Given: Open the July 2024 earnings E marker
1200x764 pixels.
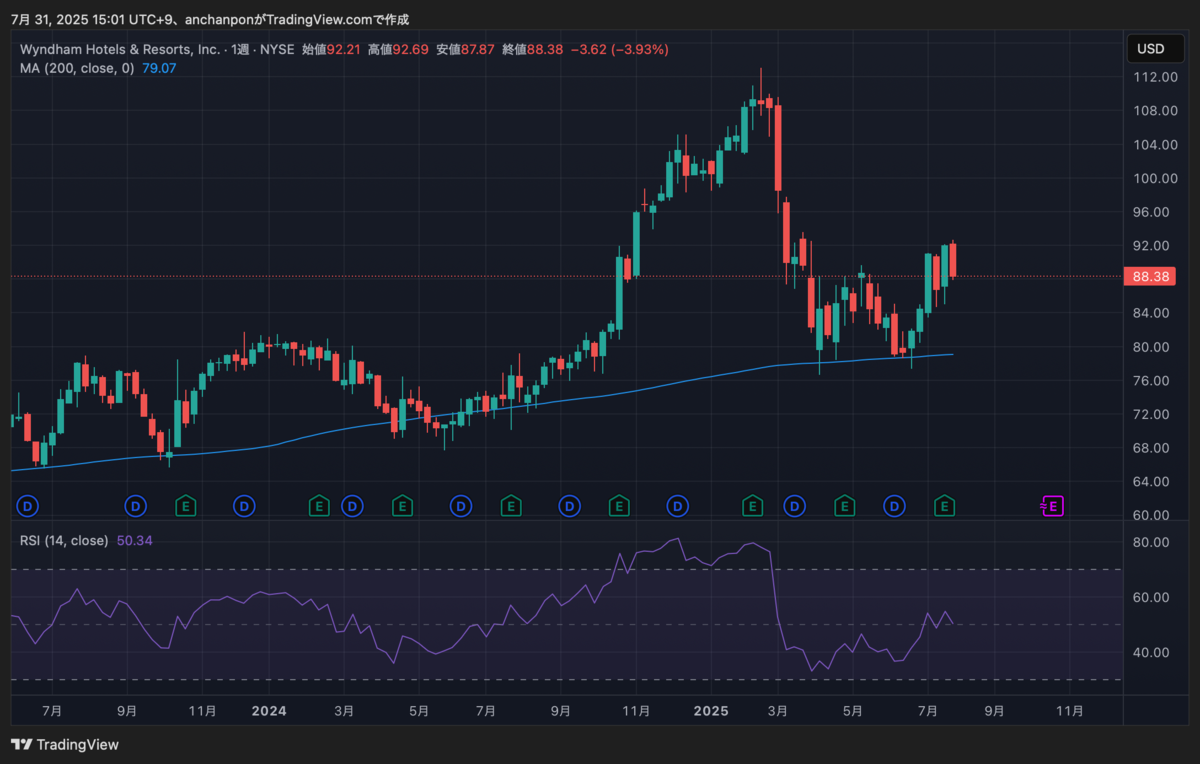Looking at the screenshot, I should coord(511,506).
